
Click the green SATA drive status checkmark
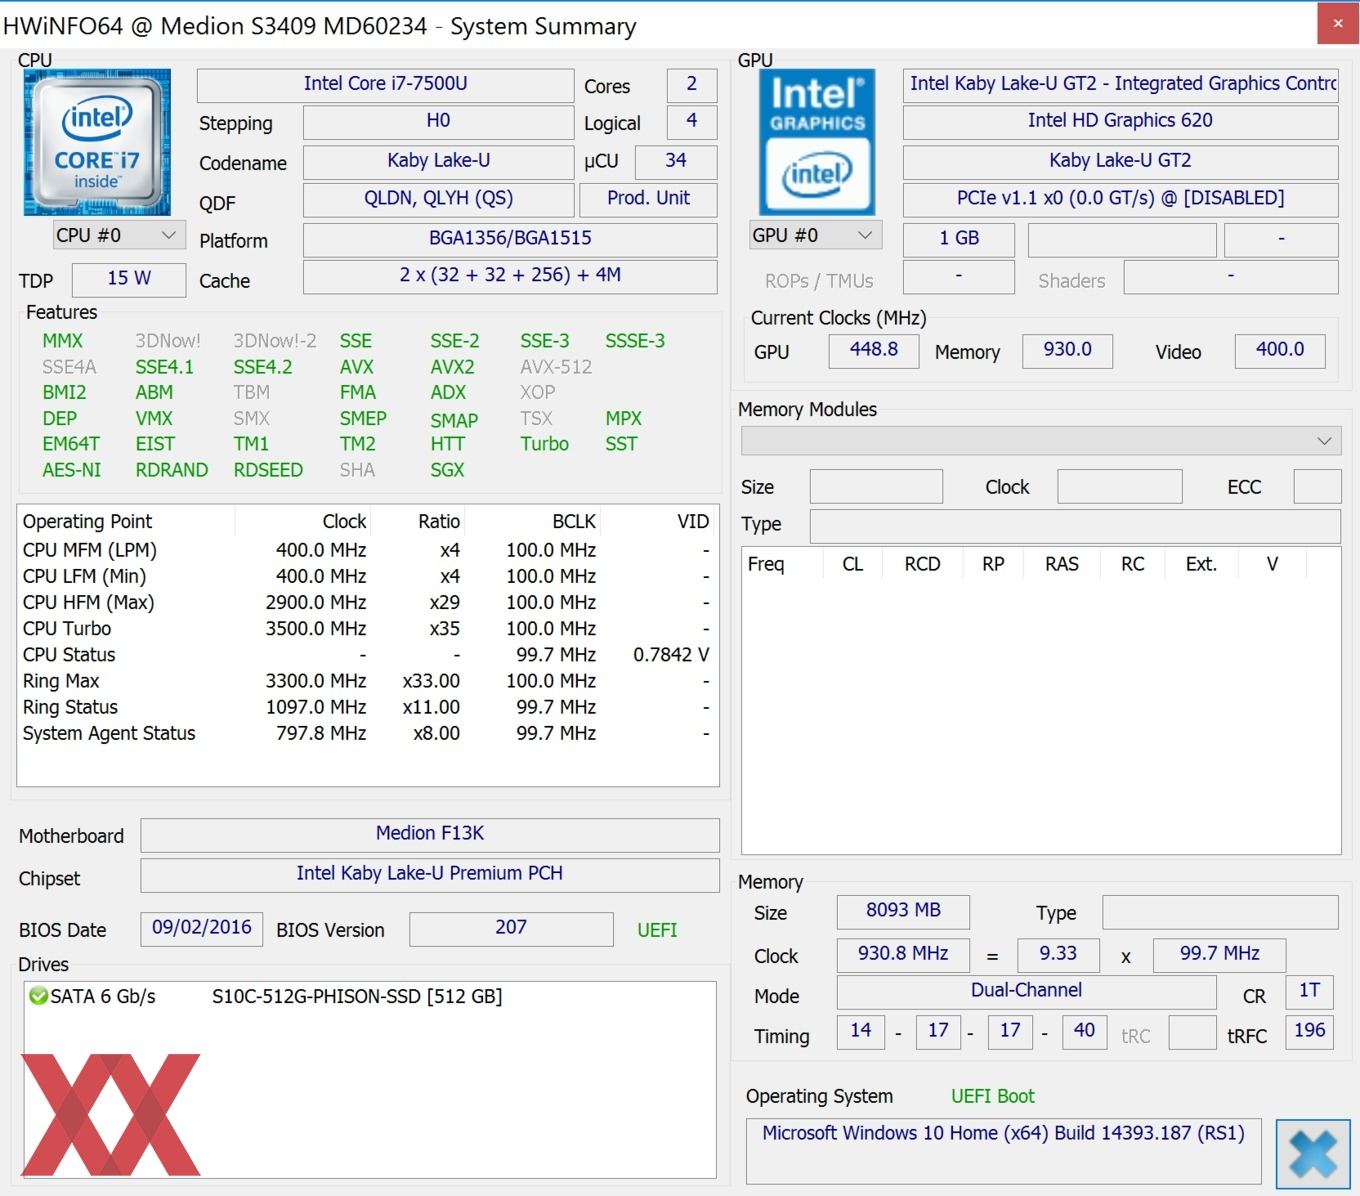(38, 996)
